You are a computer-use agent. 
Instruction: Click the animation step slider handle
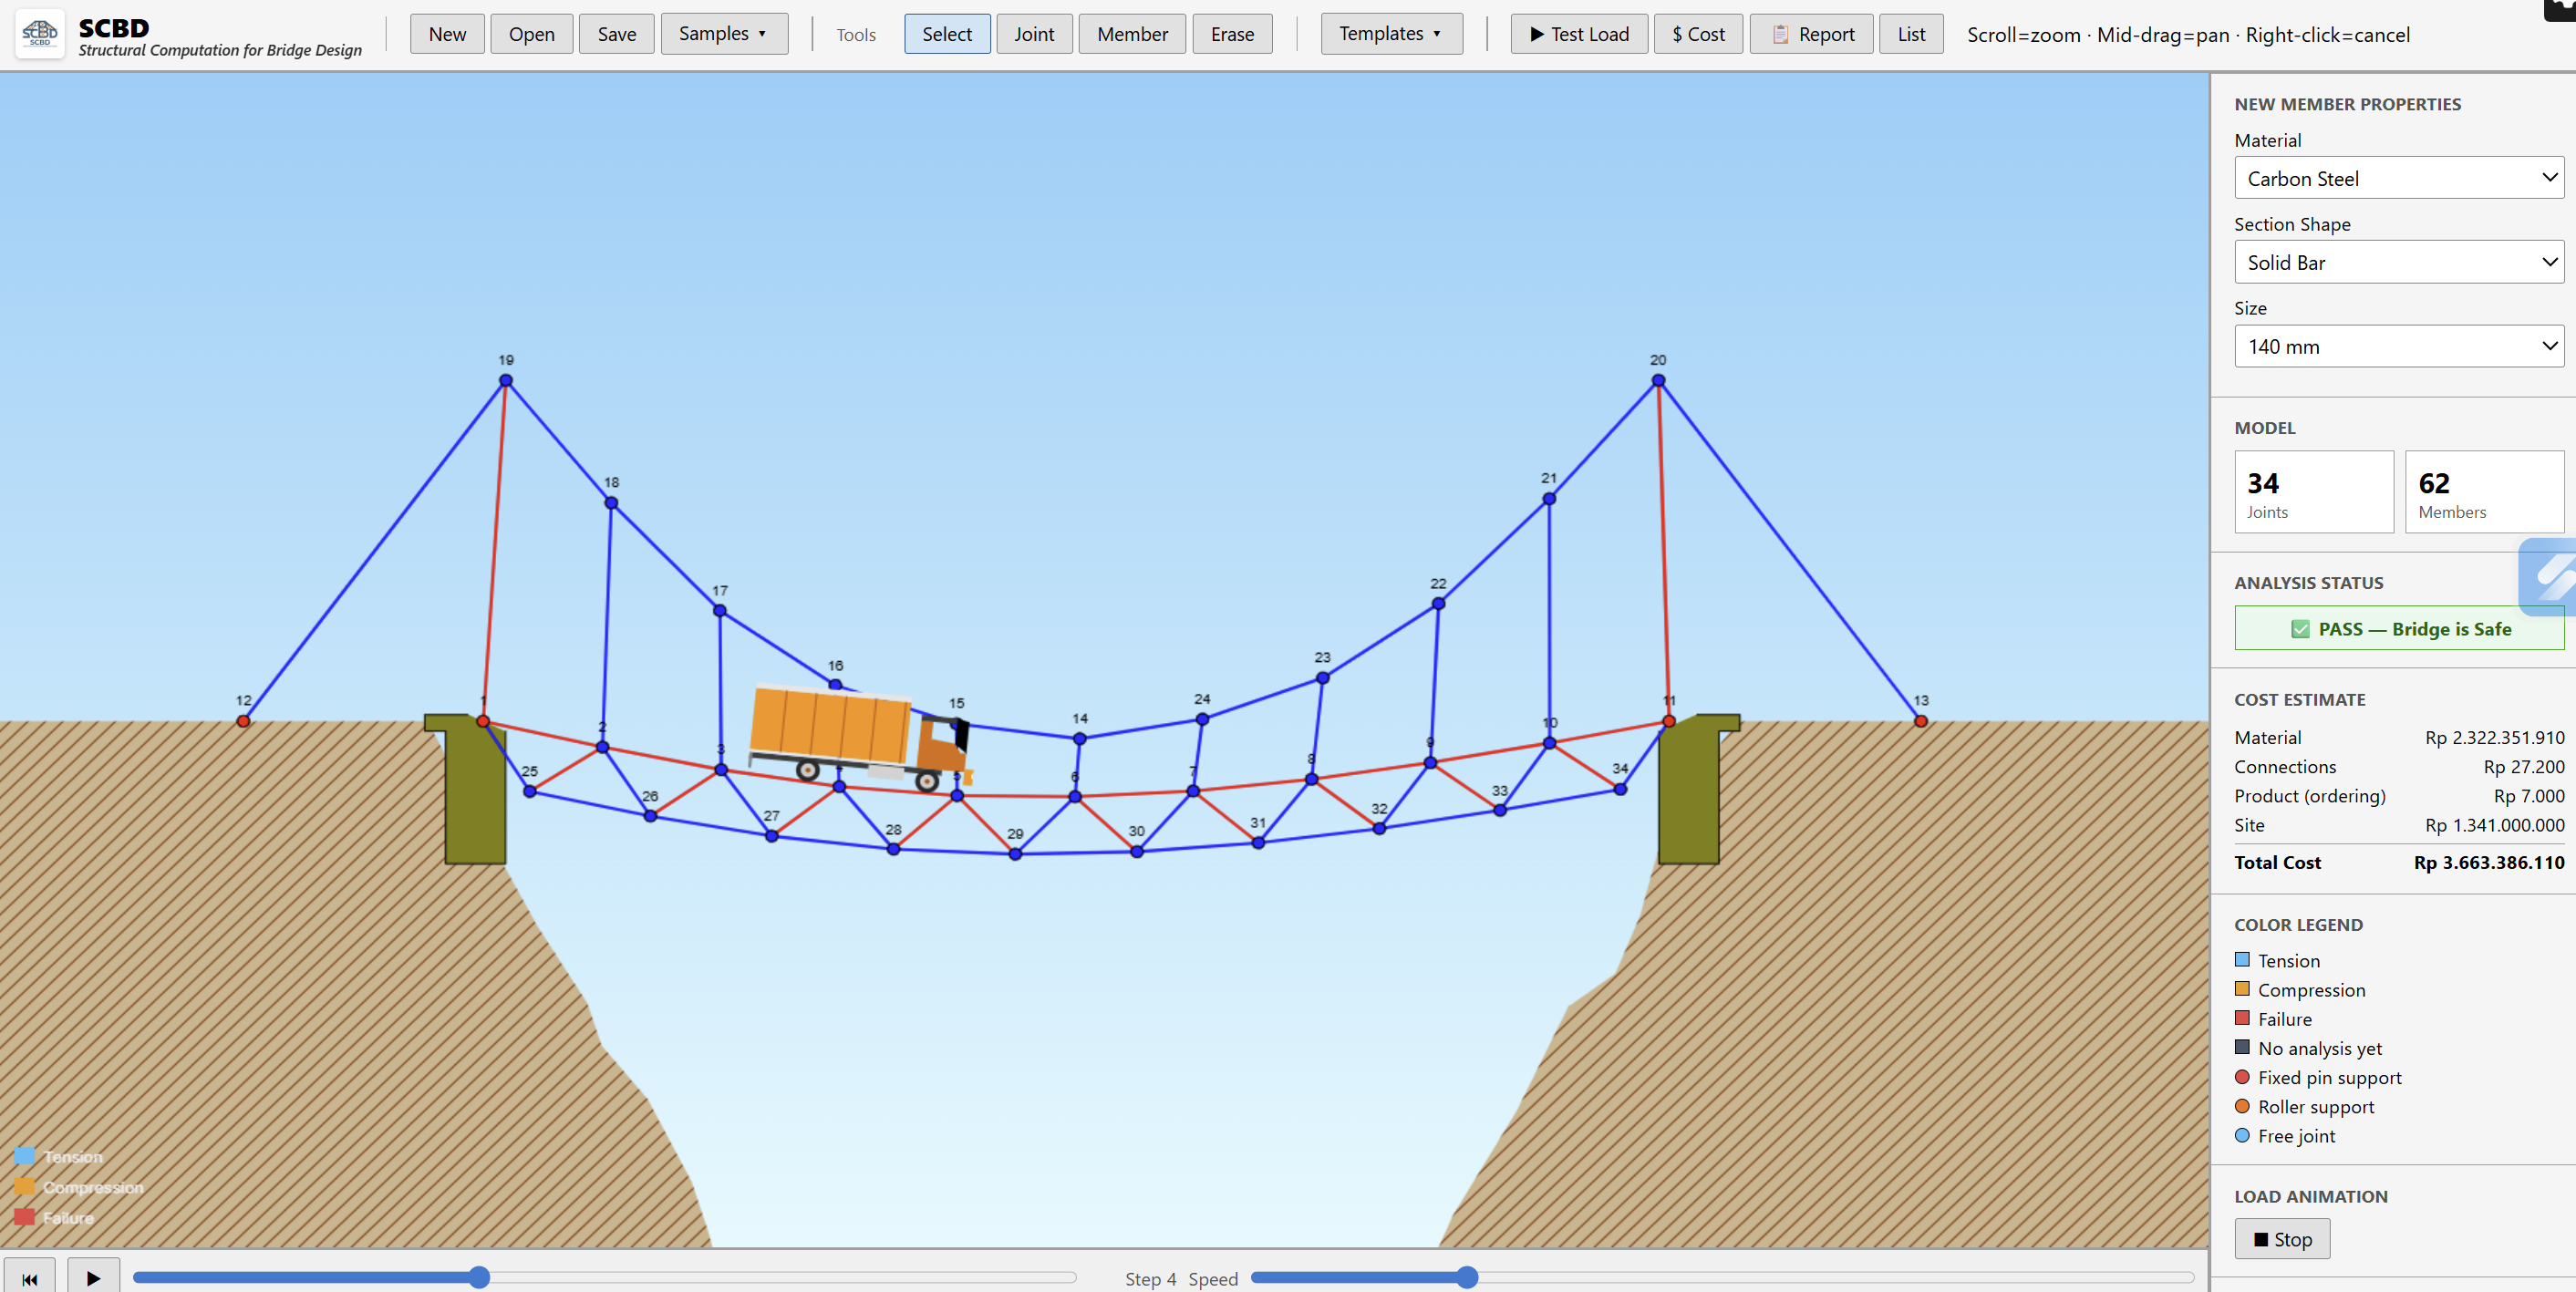(479, 1277)
